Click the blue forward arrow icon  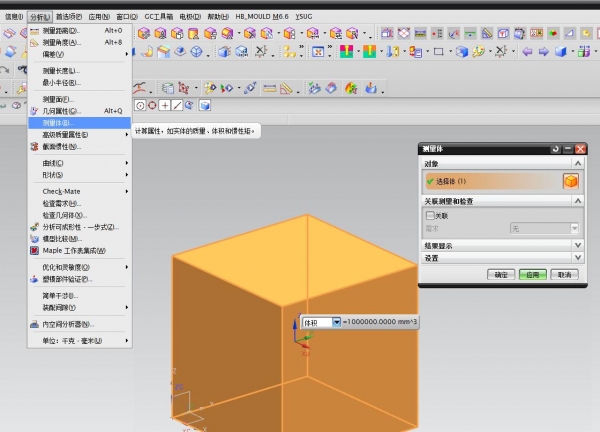point(543,51)
